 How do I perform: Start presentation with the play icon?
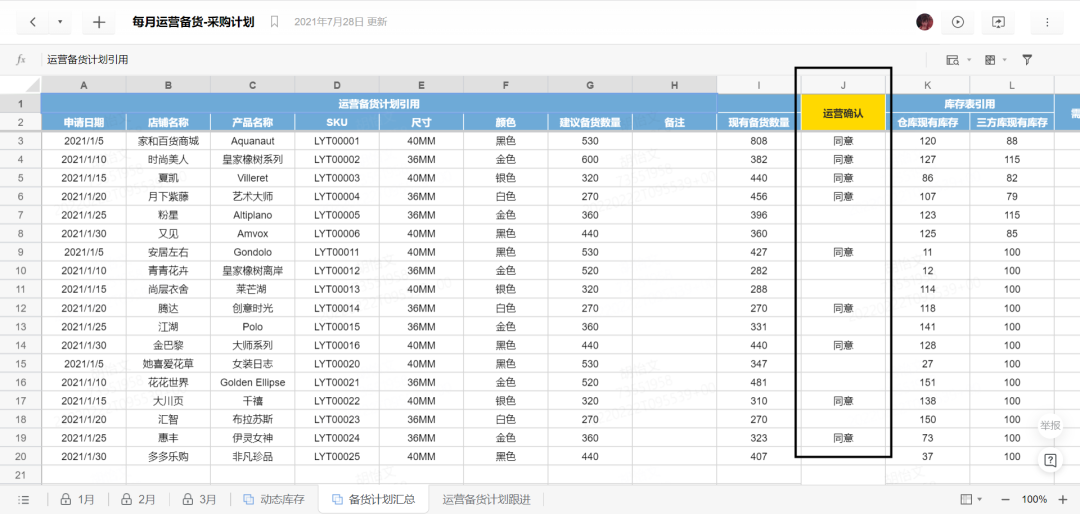point(957,22)
